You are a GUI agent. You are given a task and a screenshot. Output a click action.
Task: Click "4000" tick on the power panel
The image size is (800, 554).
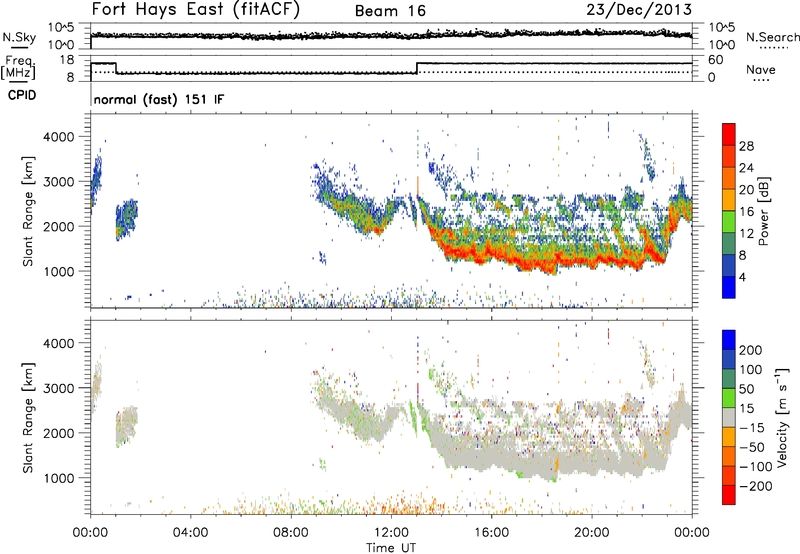pyautogui.click(x=59, y=137)
